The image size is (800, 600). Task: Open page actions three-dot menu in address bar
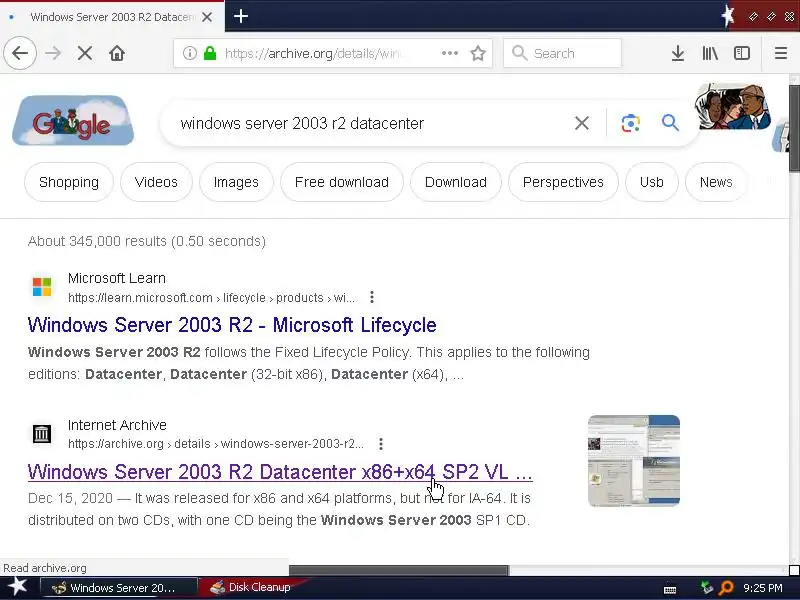(449, 53)
